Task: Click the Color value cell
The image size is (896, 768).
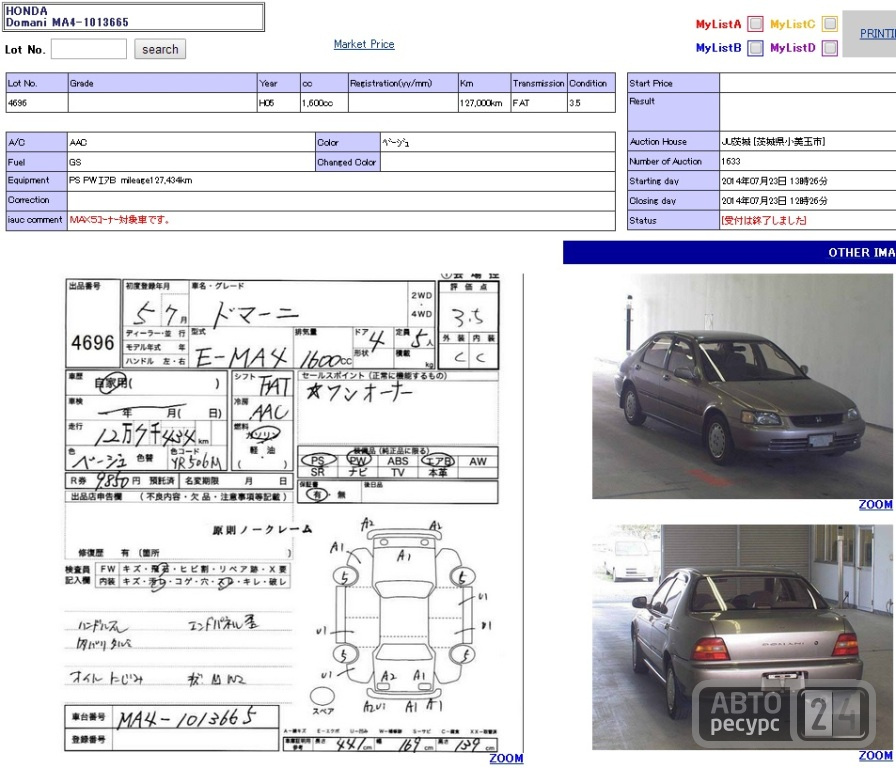Action: click(498, 142)
